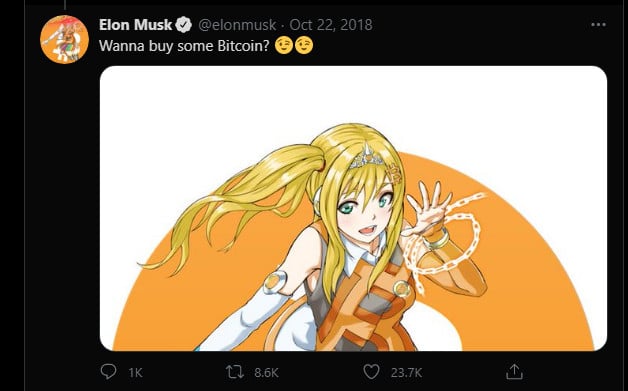
Task: Click the character's tiara in the image
Action: coord(366,158)
